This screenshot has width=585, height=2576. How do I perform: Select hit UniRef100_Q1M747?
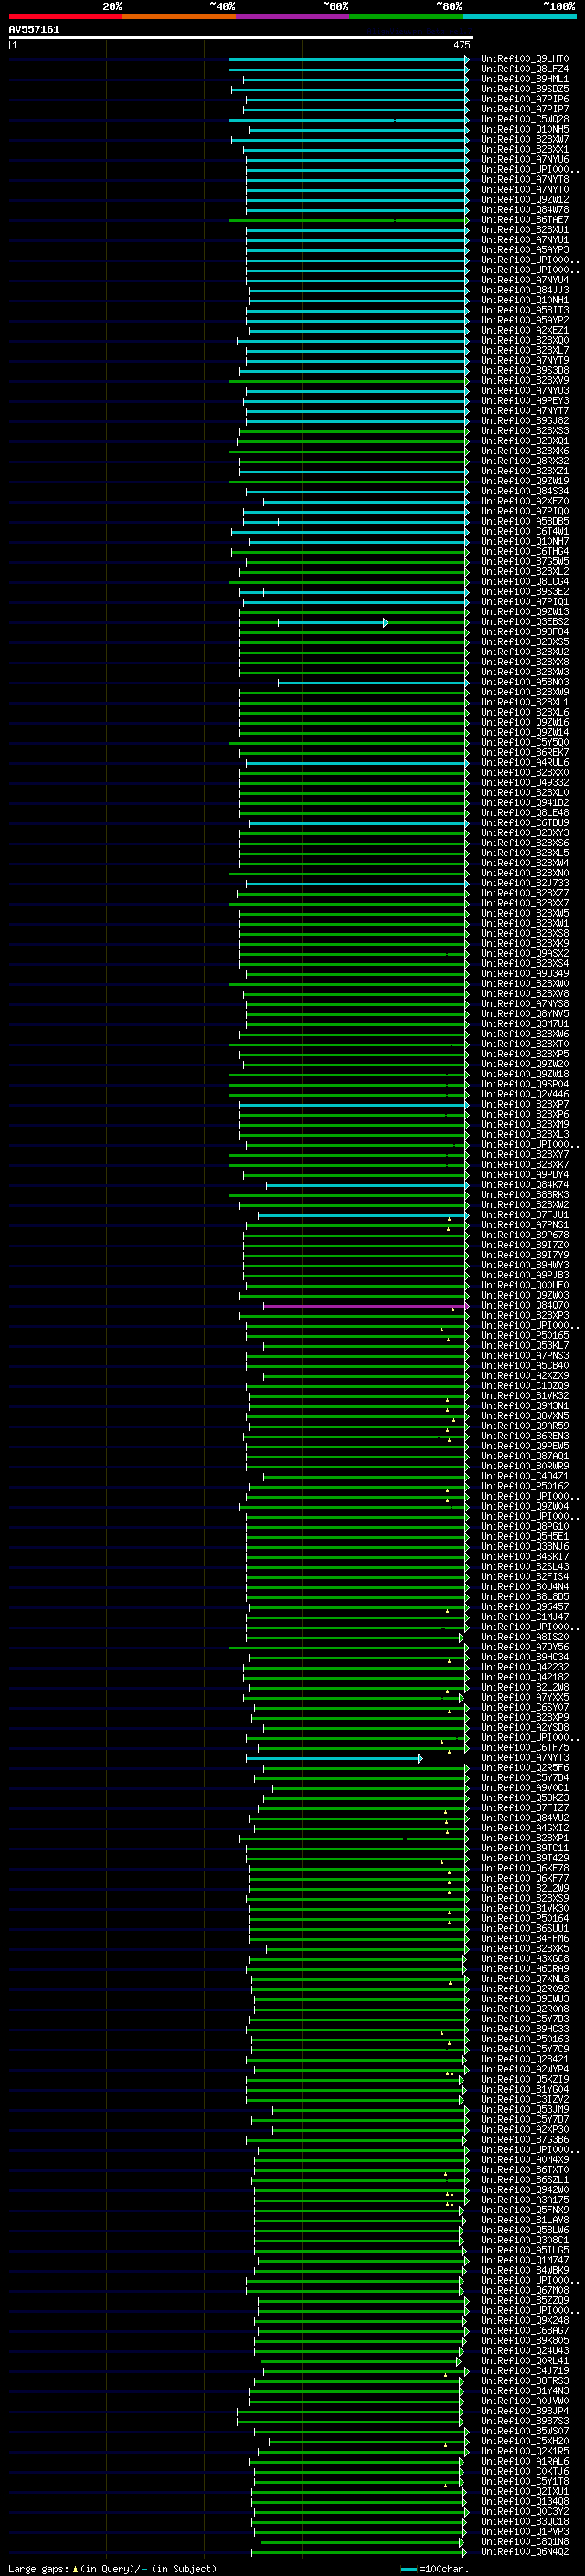524,2260
